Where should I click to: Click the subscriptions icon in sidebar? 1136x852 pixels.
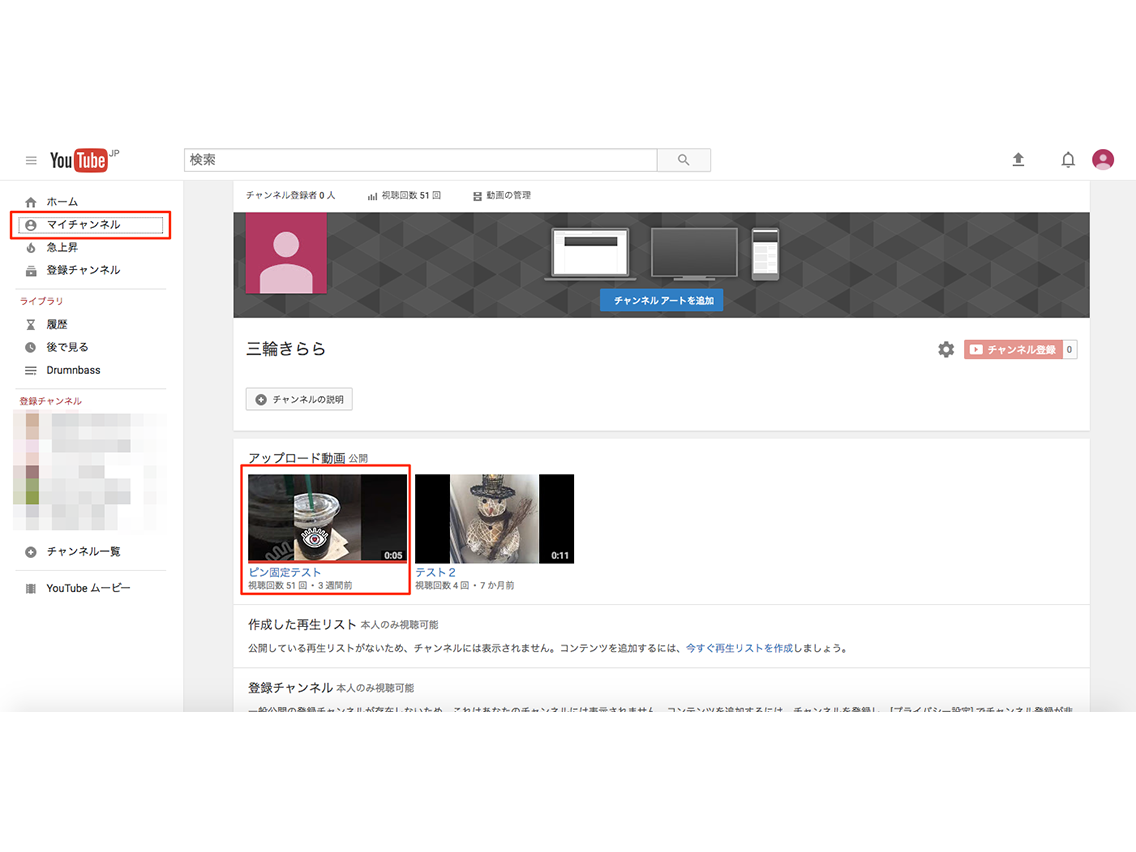(x=30, y=270)
